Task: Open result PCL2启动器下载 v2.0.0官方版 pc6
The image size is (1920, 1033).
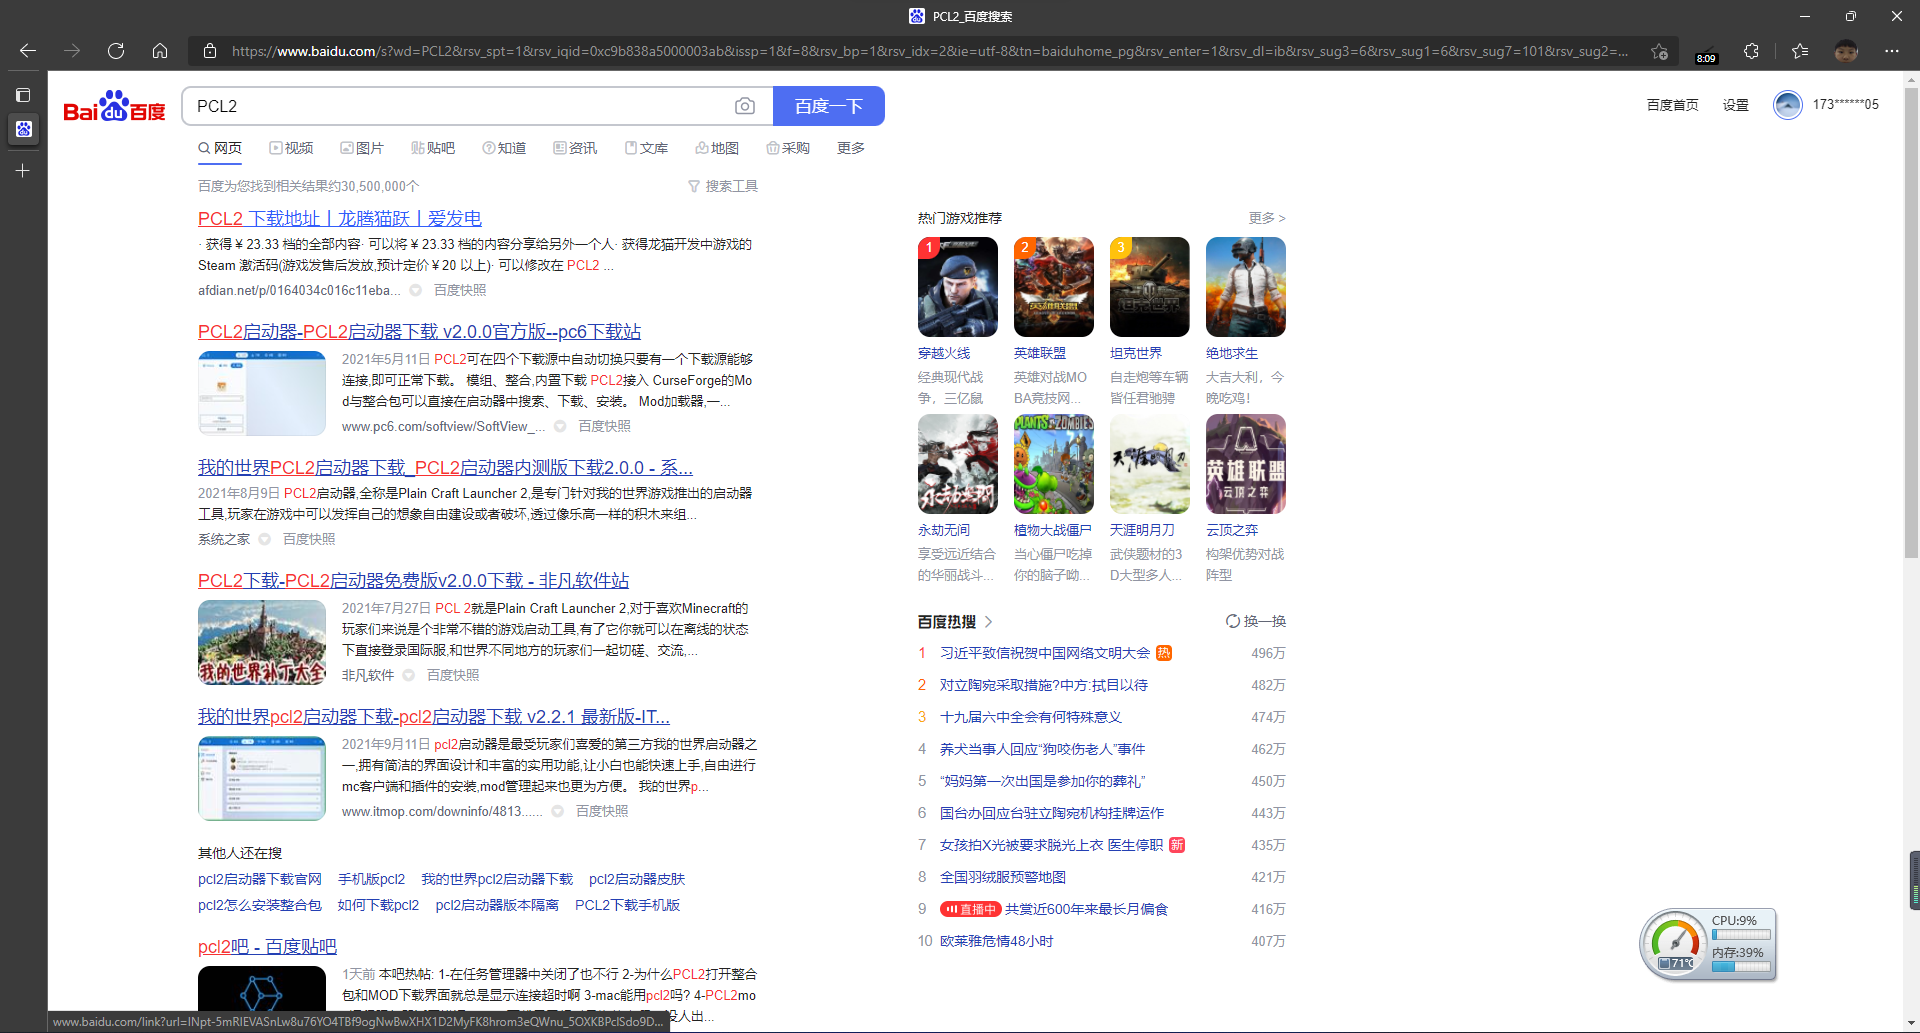Action: click(x=419, y=332)
